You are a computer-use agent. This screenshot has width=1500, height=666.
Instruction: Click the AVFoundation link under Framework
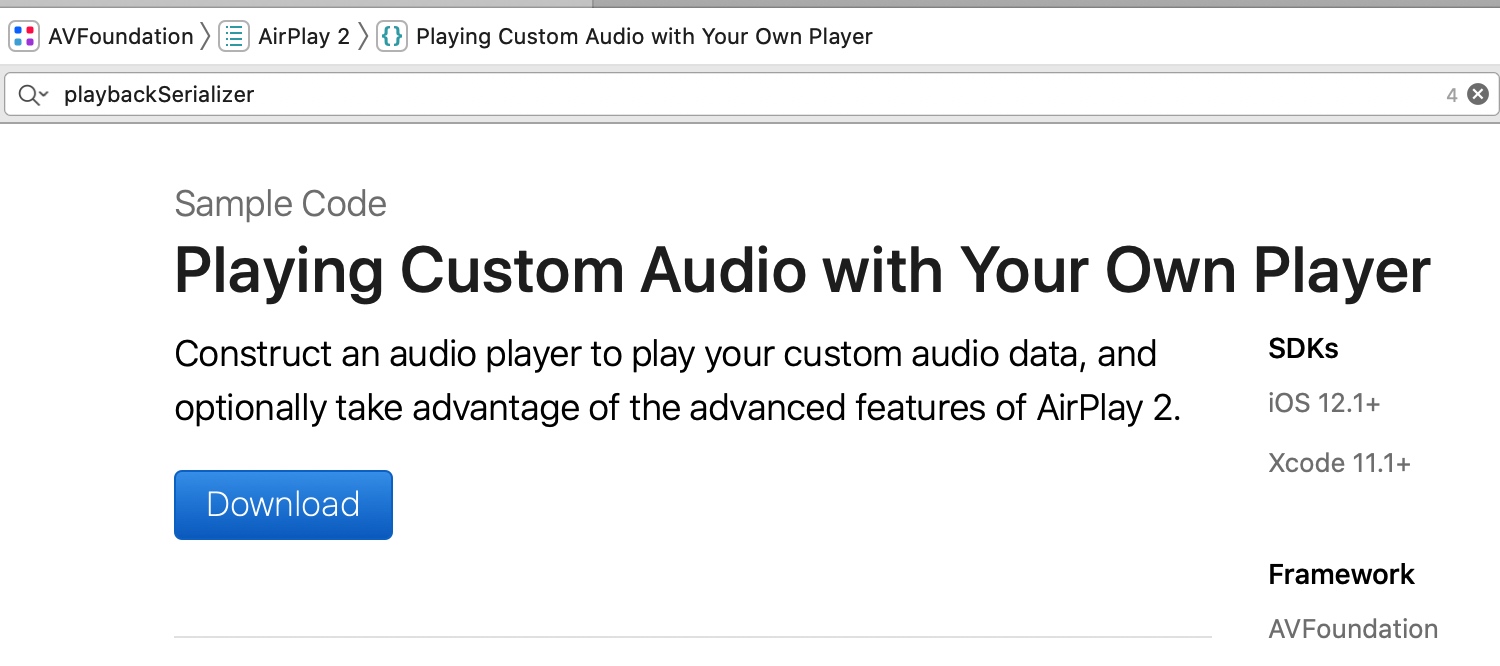(x=1353, y=629)
